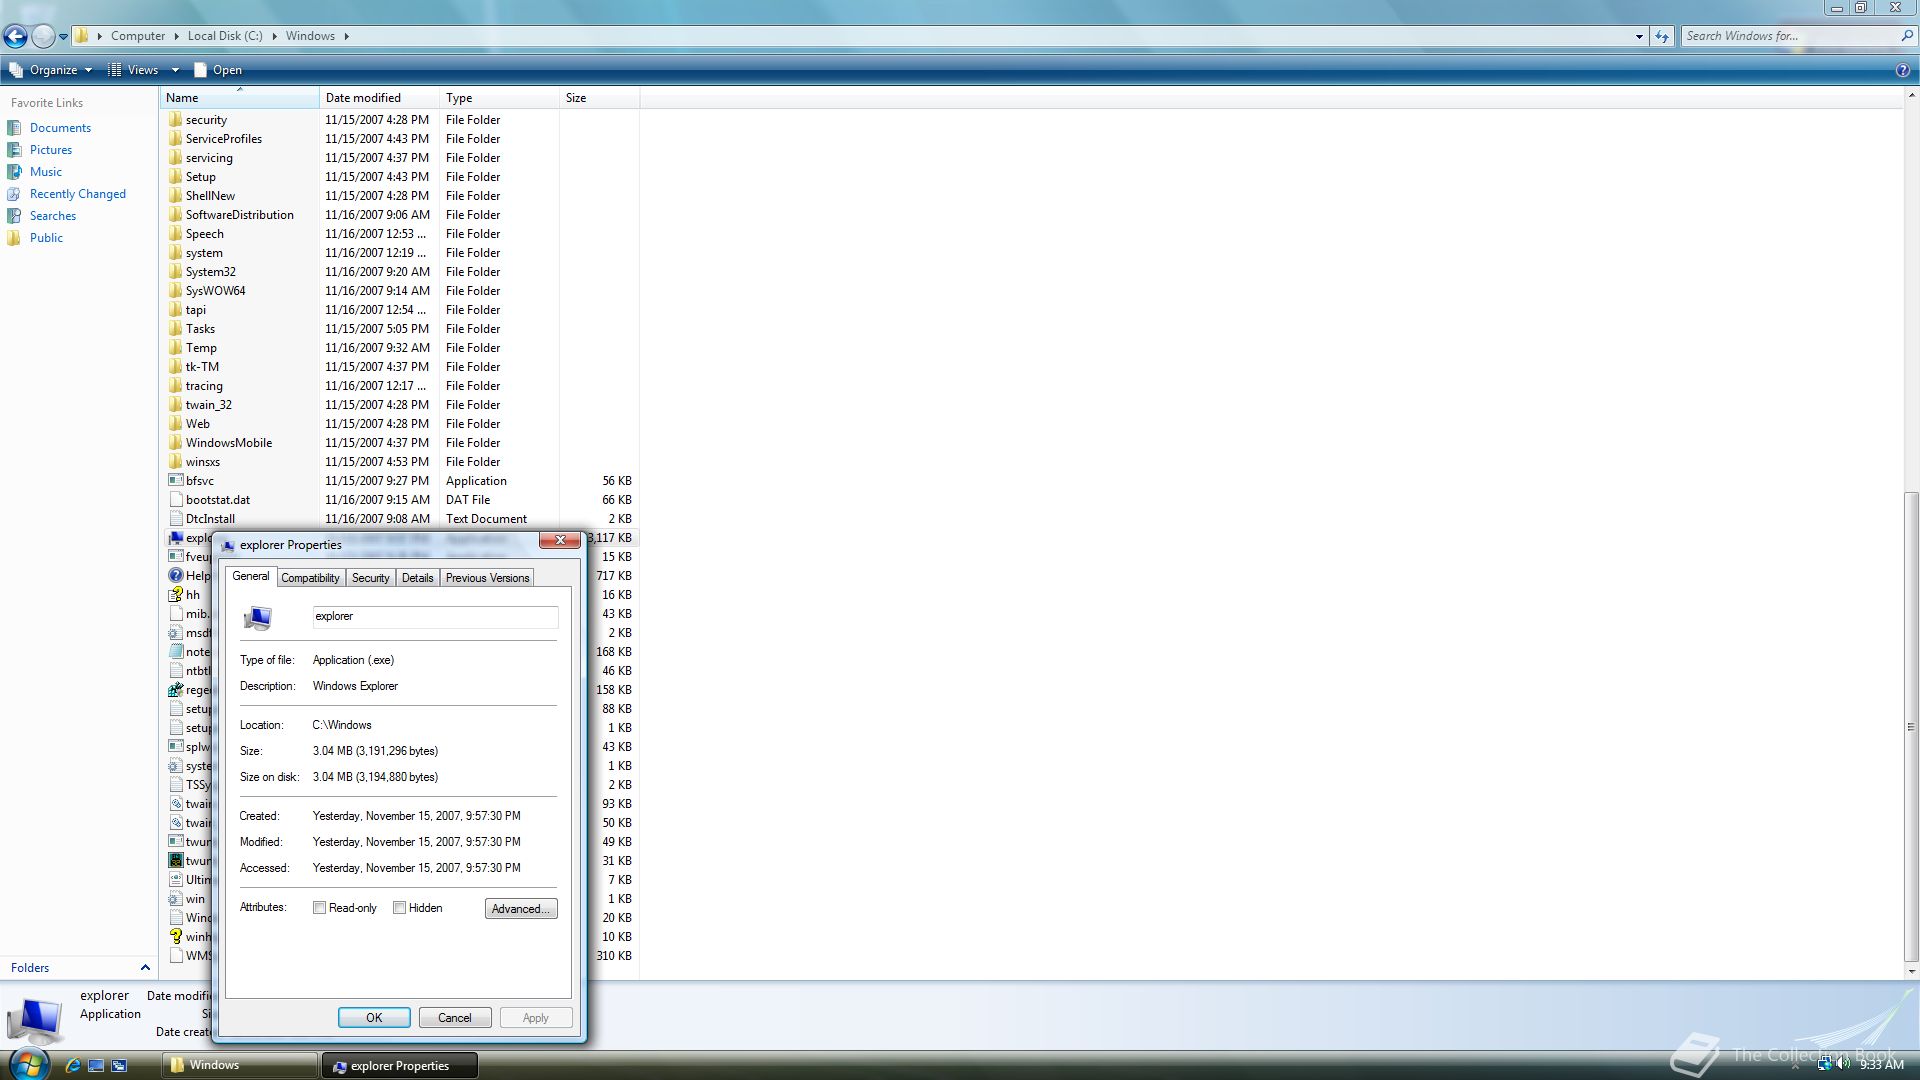Viewport: 1920px width, 1080px height.
Task: Select bootstat.dat file icon
Action: point(176,500)
